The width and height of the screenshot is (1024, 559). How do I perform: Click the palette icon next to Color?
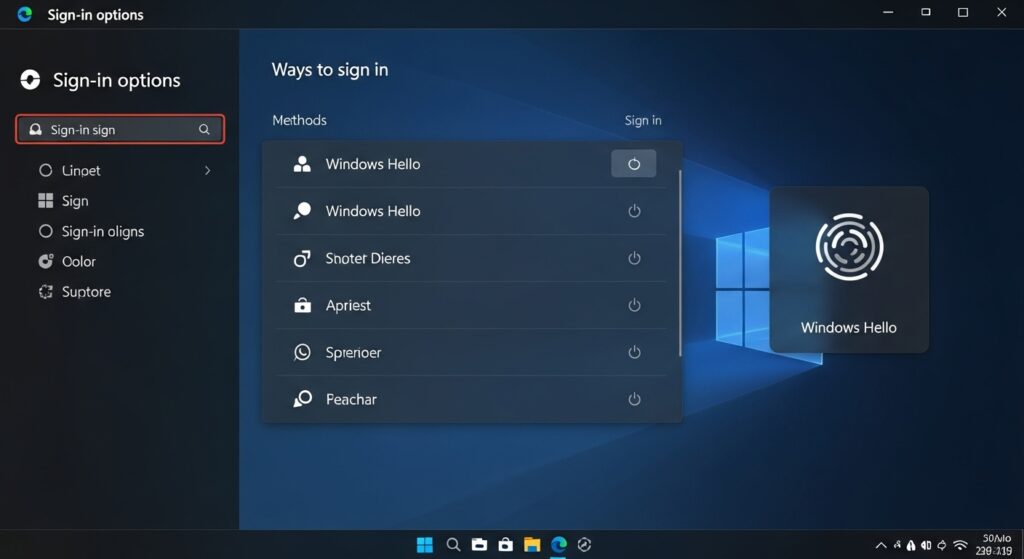point(46,261)
